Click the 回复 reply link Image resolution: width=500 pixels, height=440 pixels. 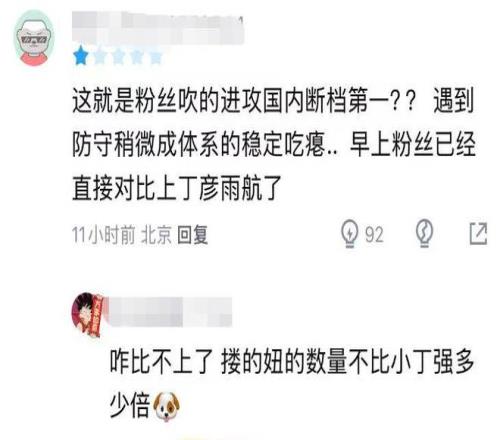click(192, 235)
